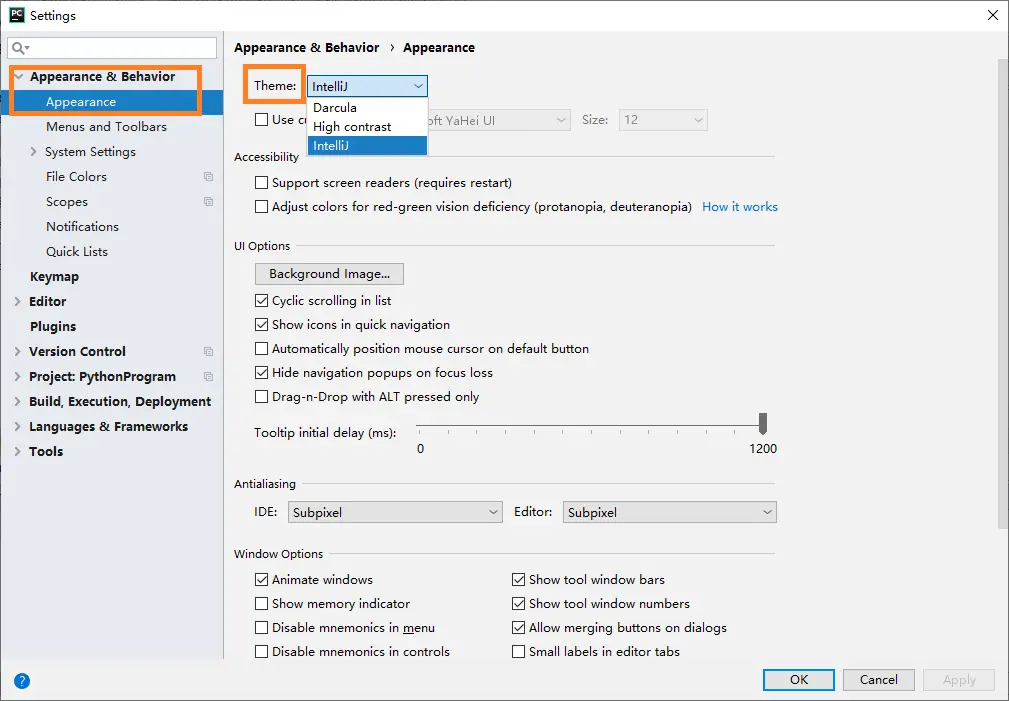Enable Show memory indicator checkbox

261,604
